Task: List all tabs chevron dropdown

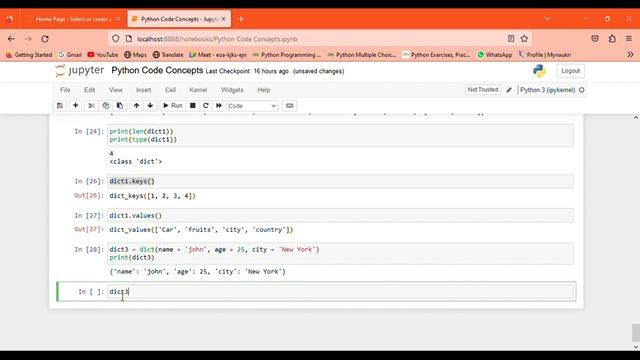Action: (547, 19)
